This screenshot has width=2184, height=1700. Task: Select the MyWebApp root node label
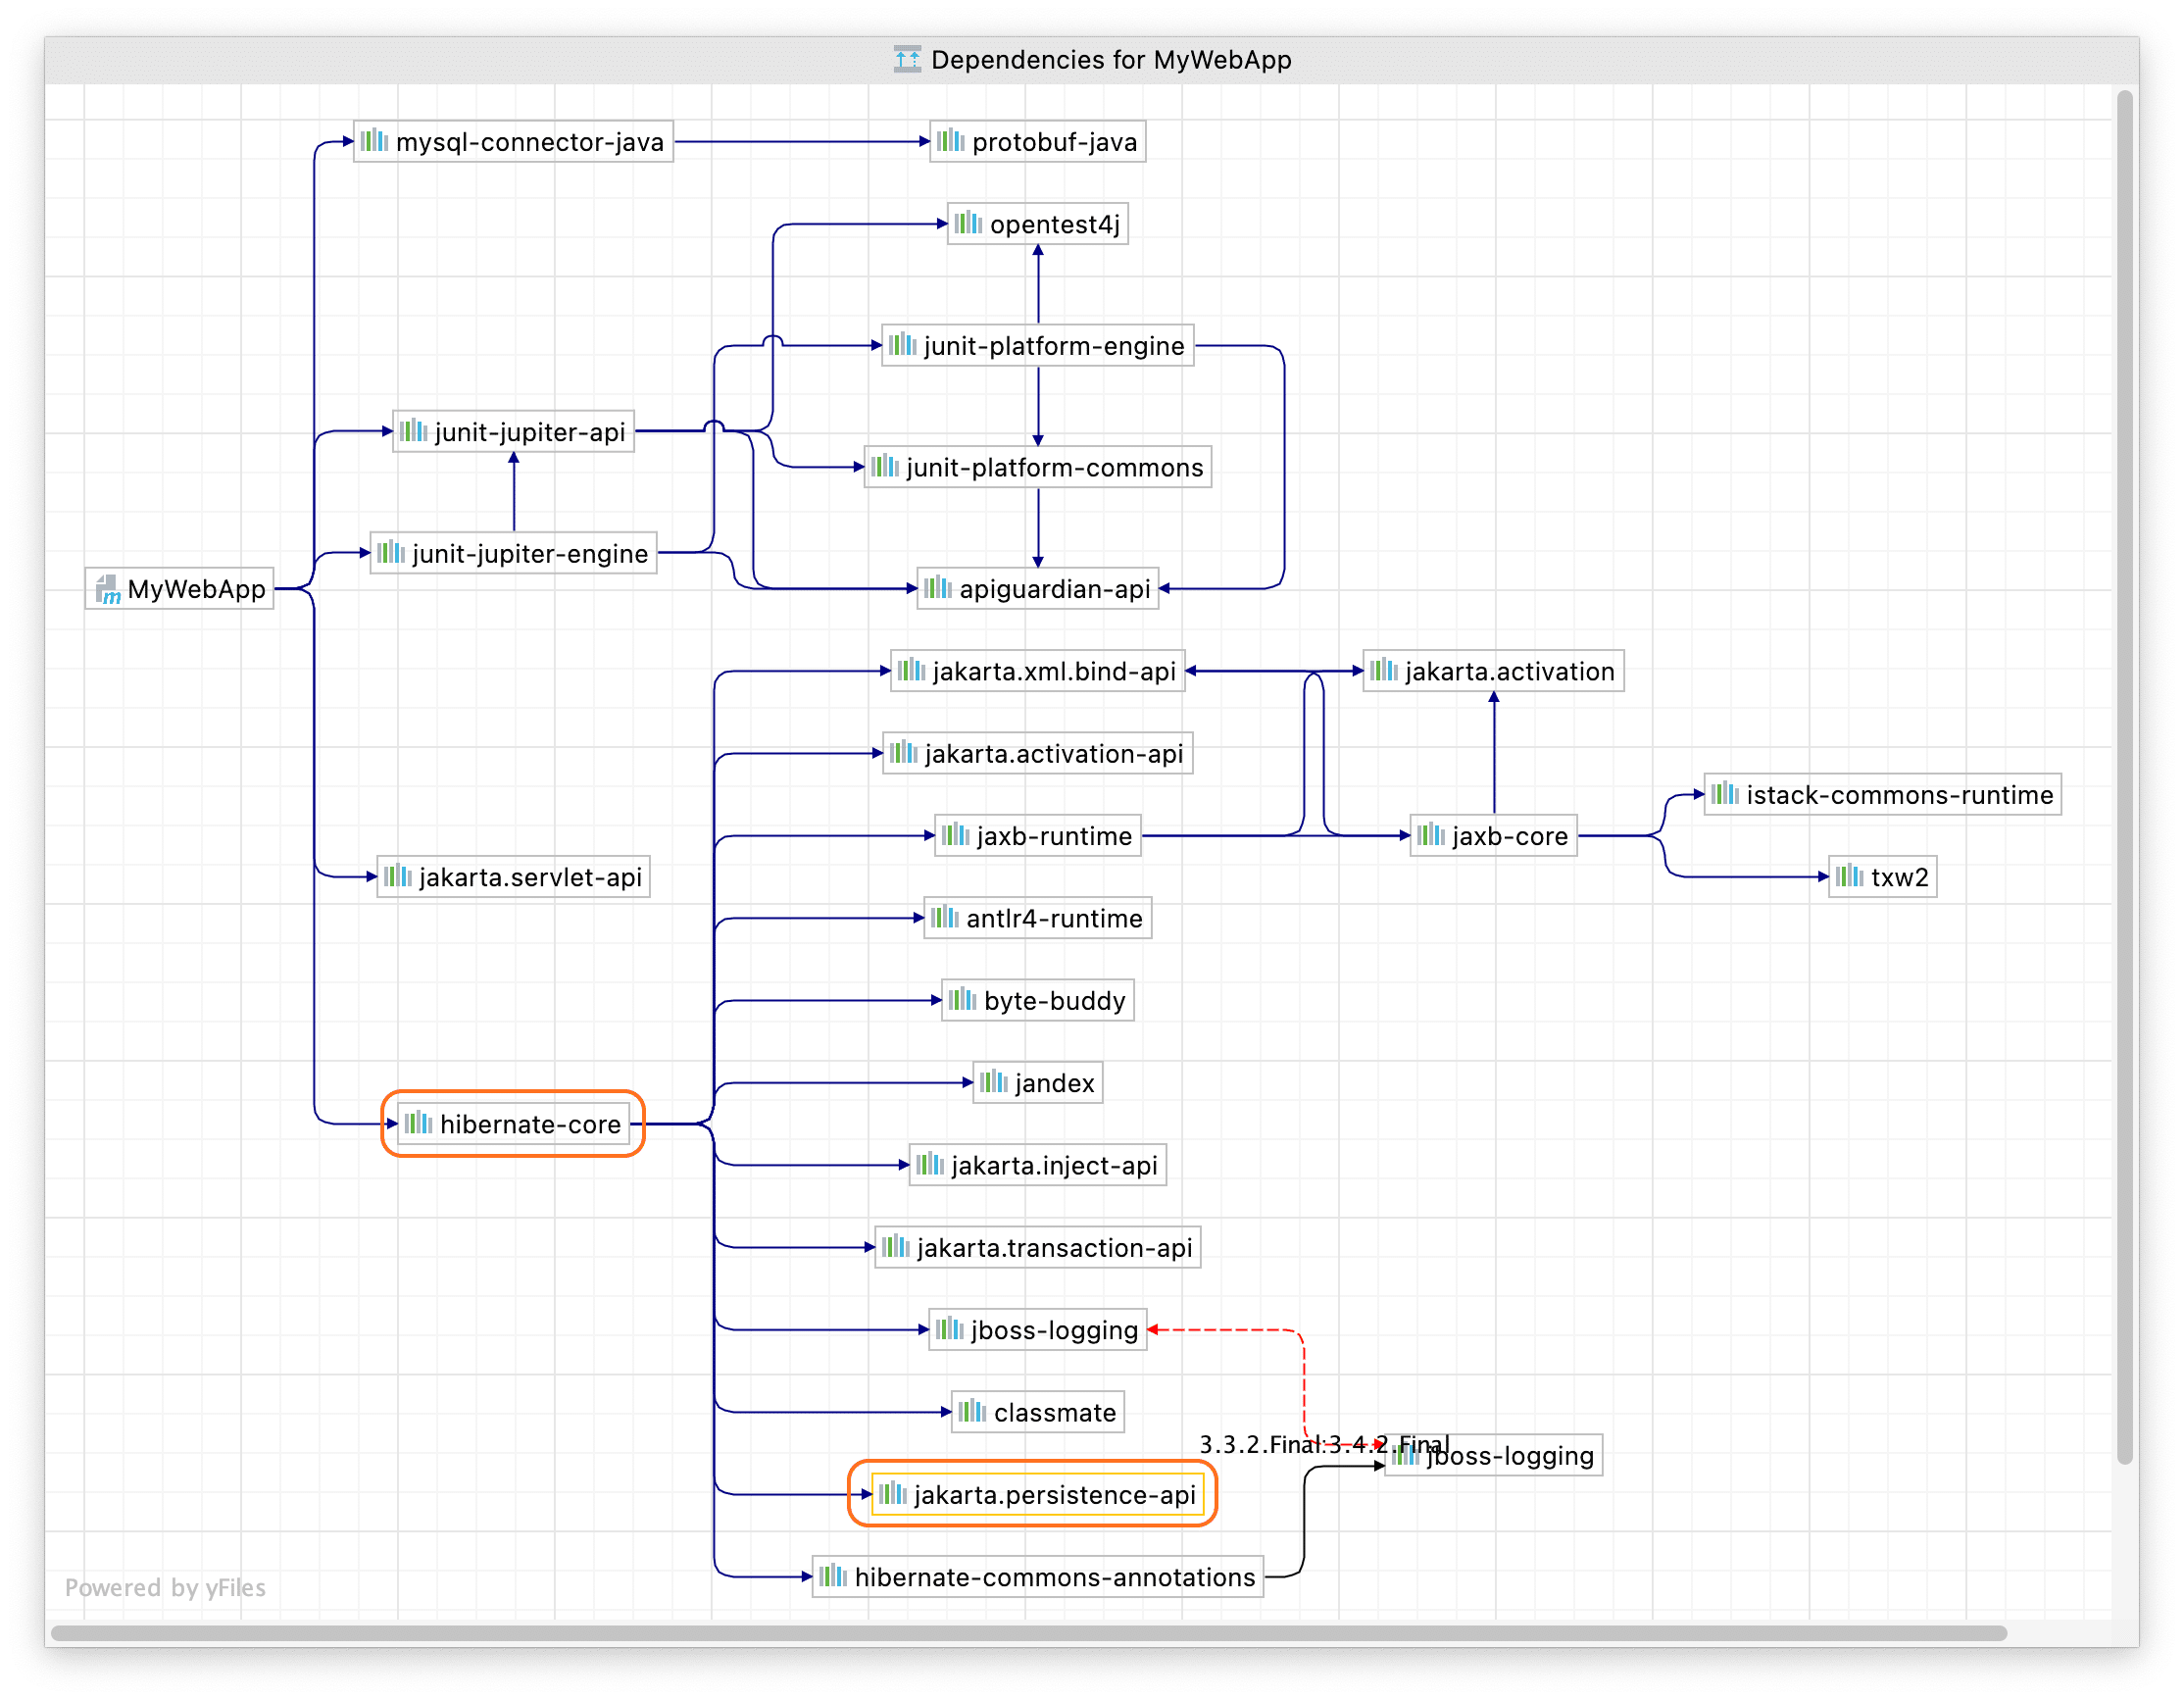click(x=197, y=589)
